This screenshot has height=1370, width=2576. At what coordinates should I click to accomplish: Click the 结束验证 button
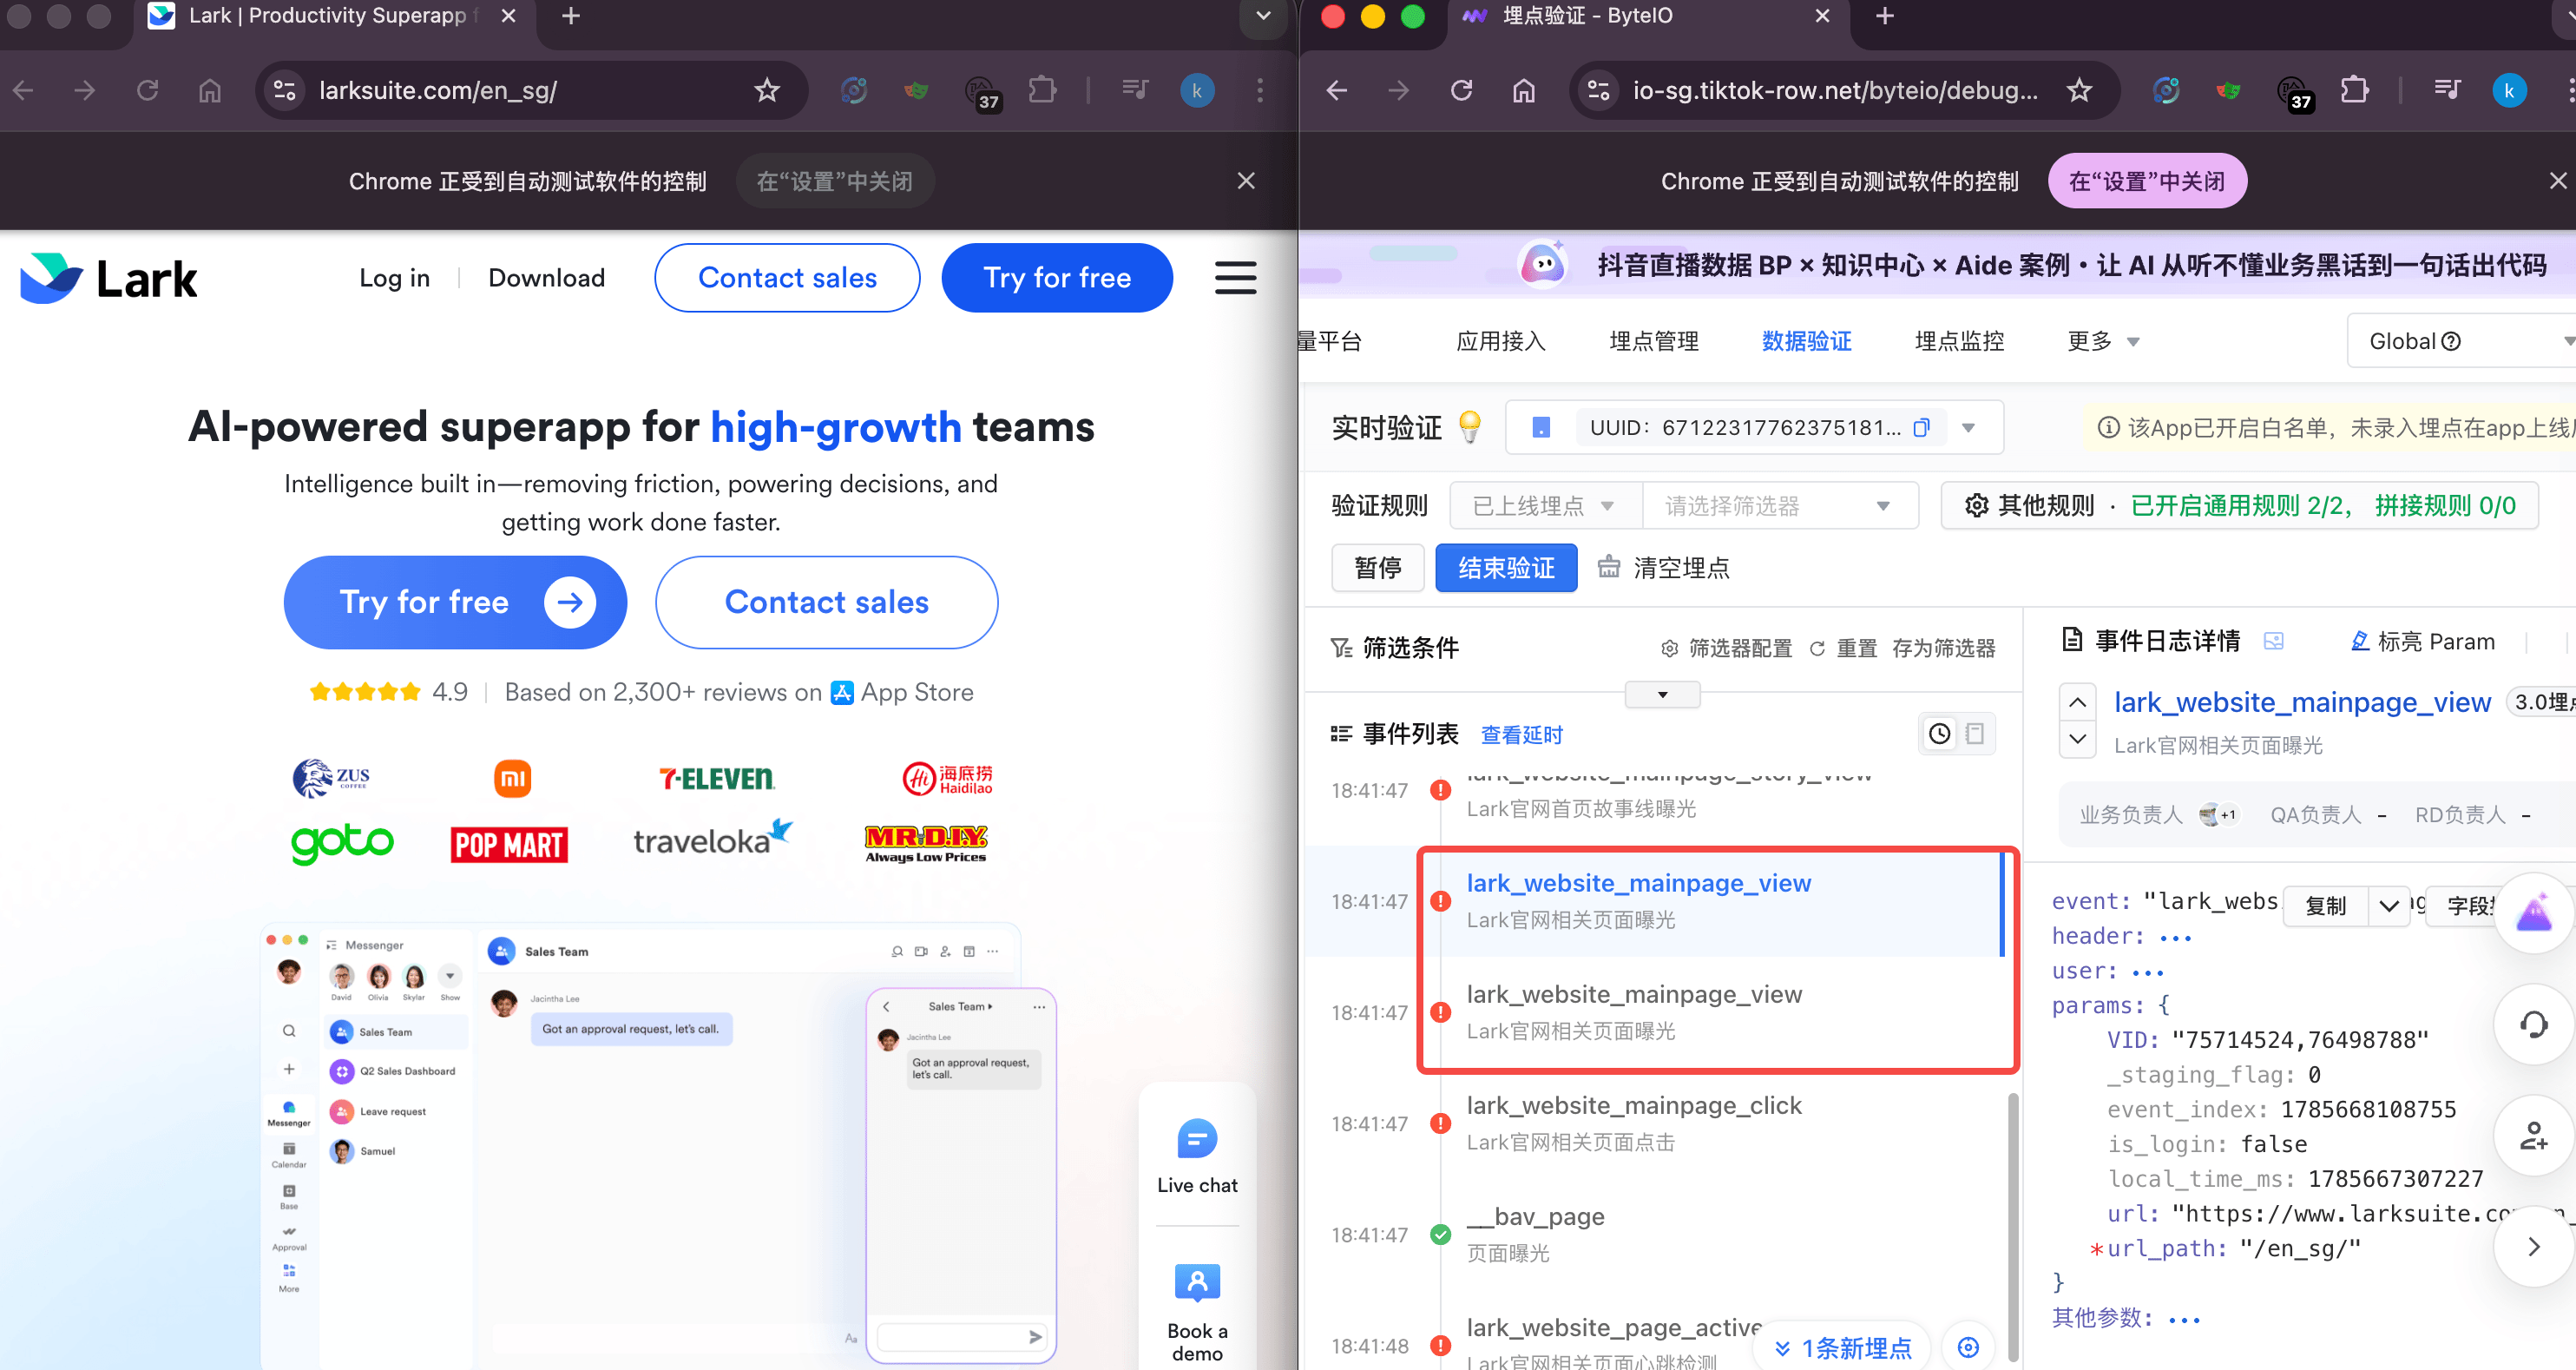coord(1506,568)
